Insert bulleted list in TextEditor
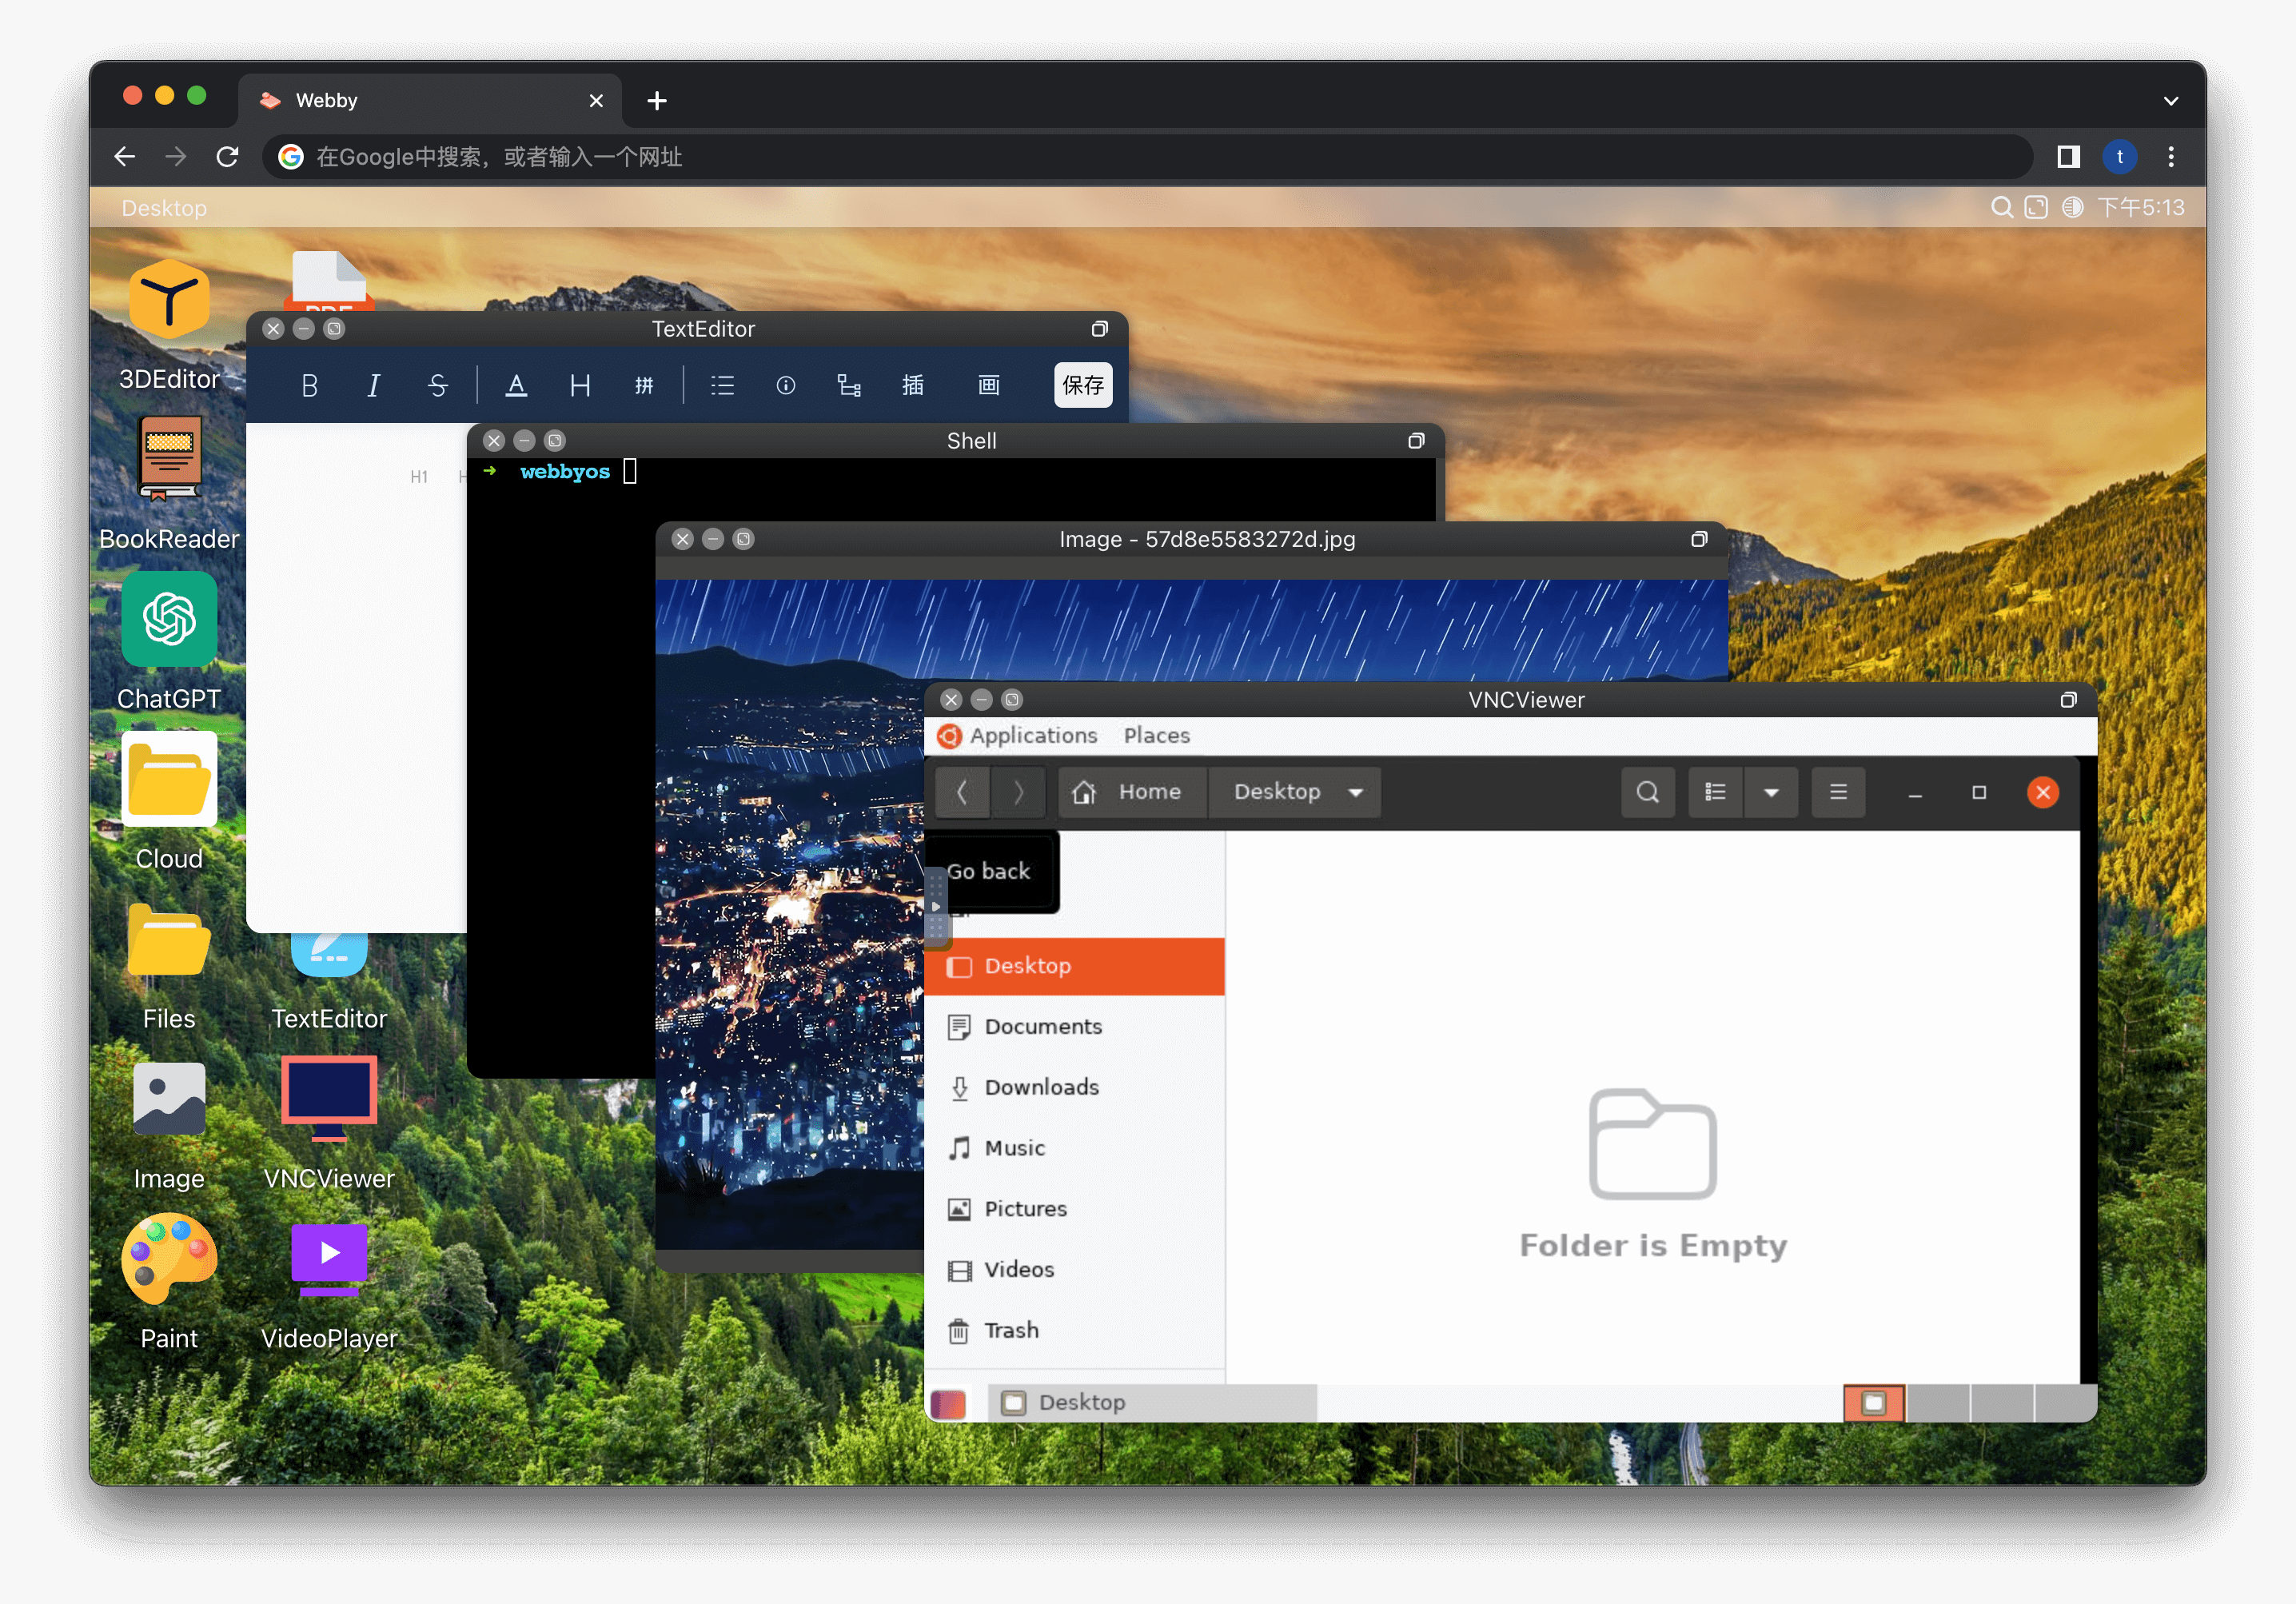2296x1604 pixels. (722, 385)
